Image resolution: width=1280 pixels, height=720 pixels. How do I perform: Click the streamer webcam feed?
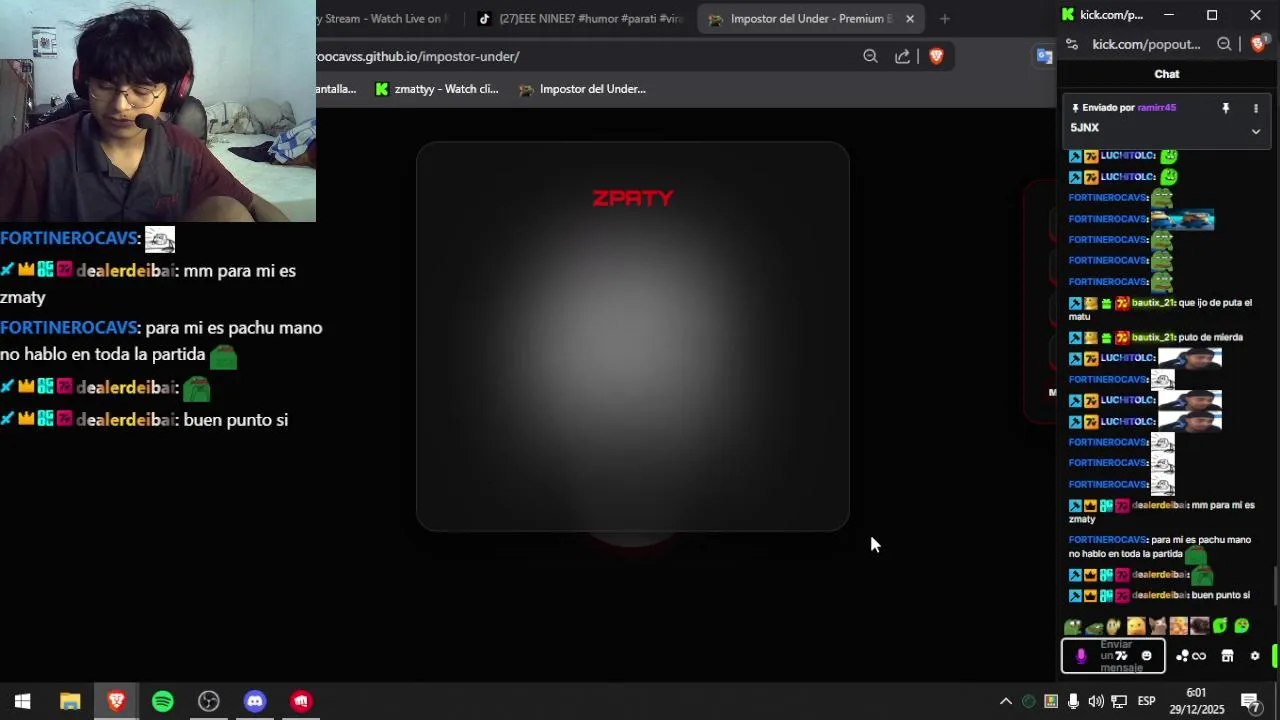click(158, 111)
